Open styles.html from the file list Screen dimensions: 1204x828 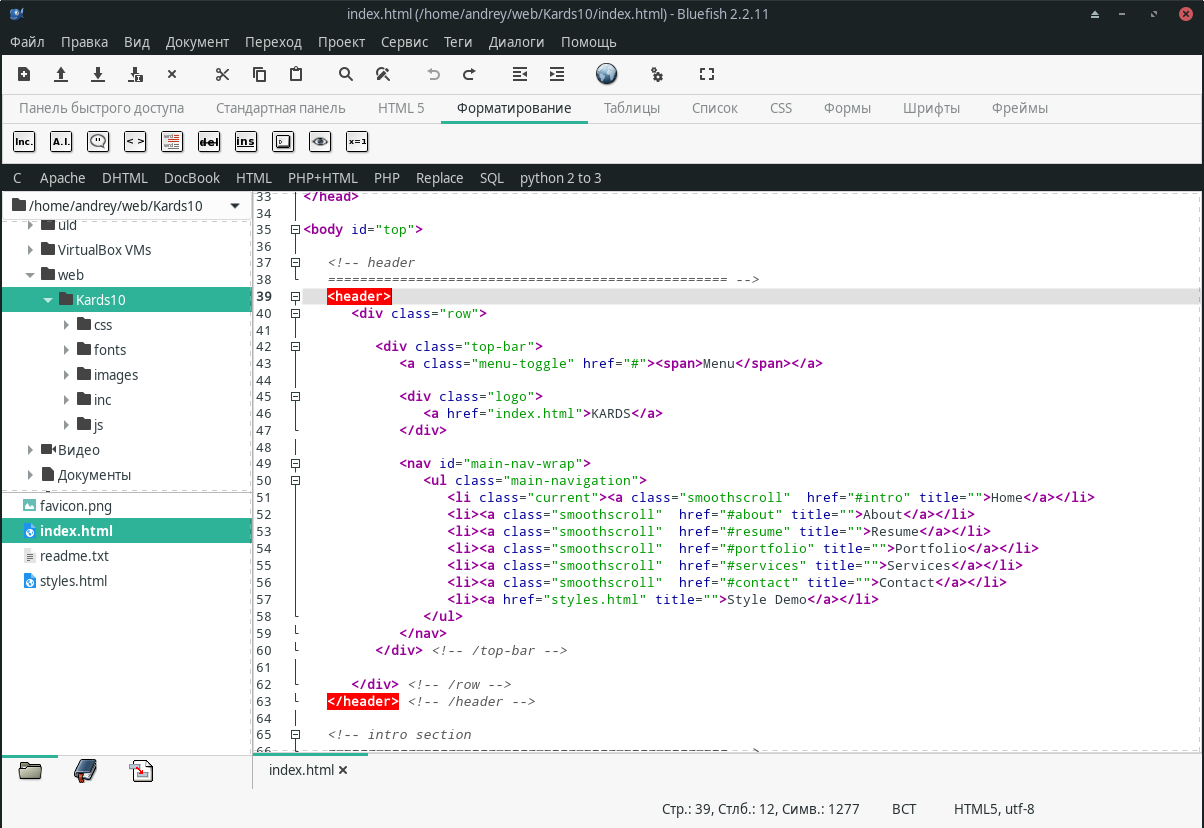click(73, 581)
